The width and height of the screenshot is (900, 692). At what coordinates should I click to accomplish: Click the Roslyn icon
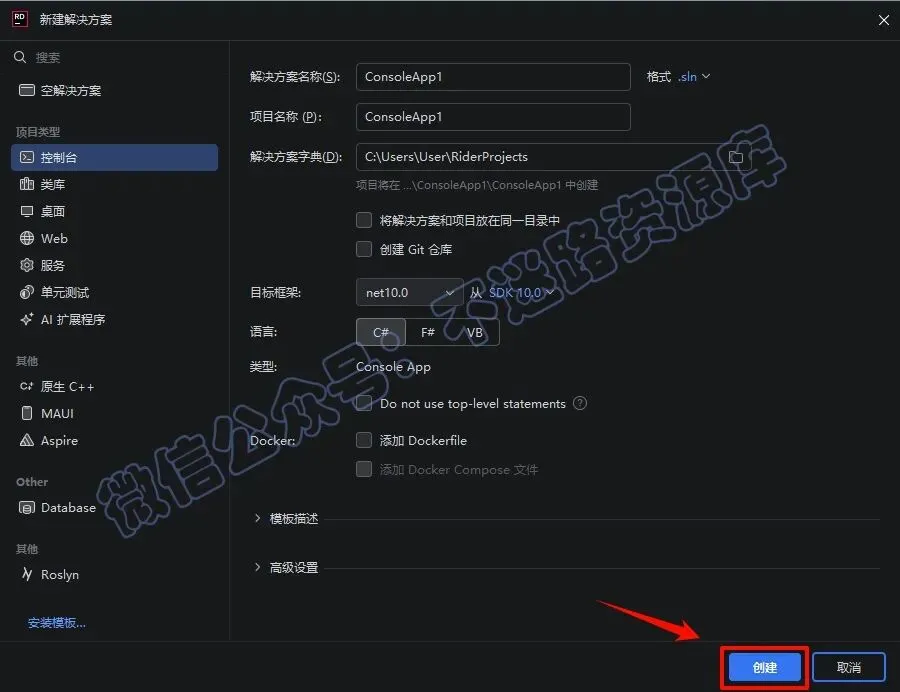coord(26,574)
